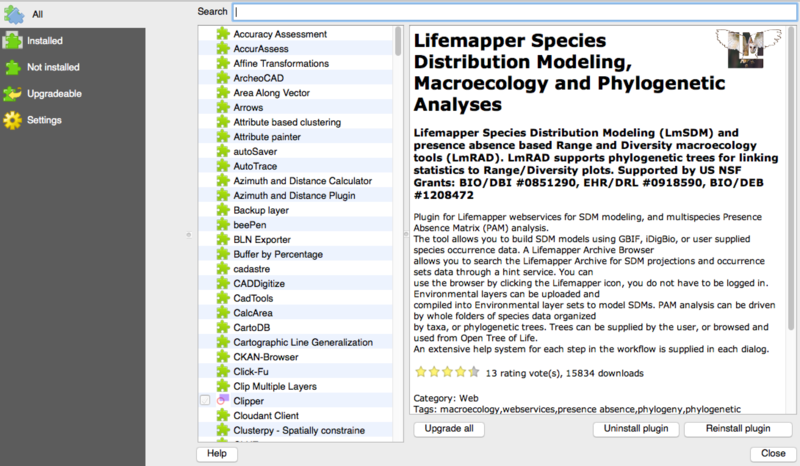Viewport: 800px width, 466px height.
Task: Click the All plugins blue puzzle icon
Action: (x=14, y=15)
